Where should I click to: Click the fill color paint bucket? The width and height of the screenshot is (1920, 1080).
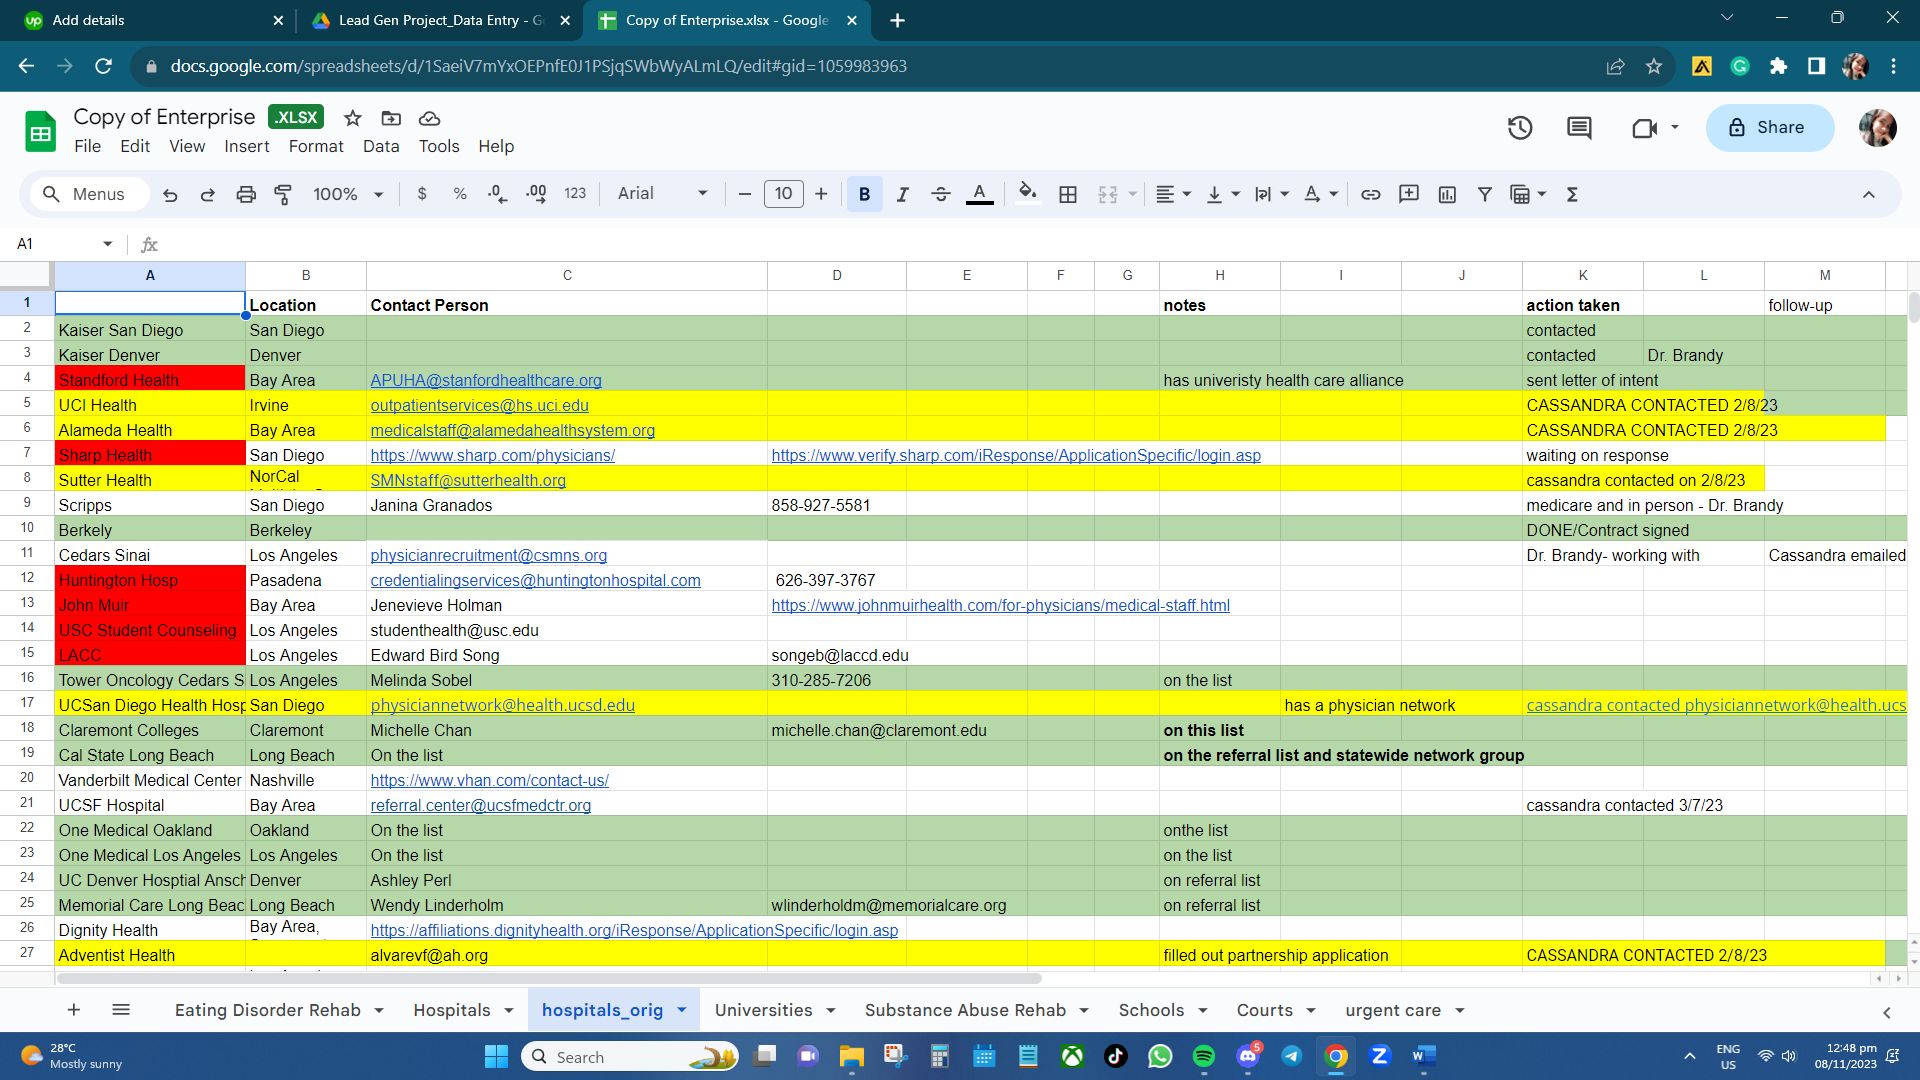[x=1027, y=194]
